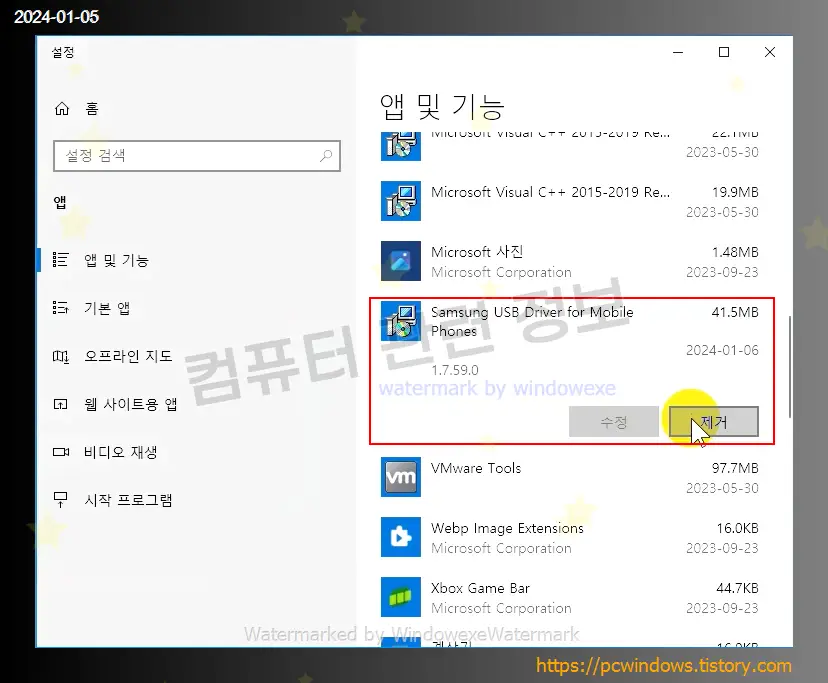Focus the 설정 검색 search box
Viewport: 828px width, 683px height.
(196, 156)
